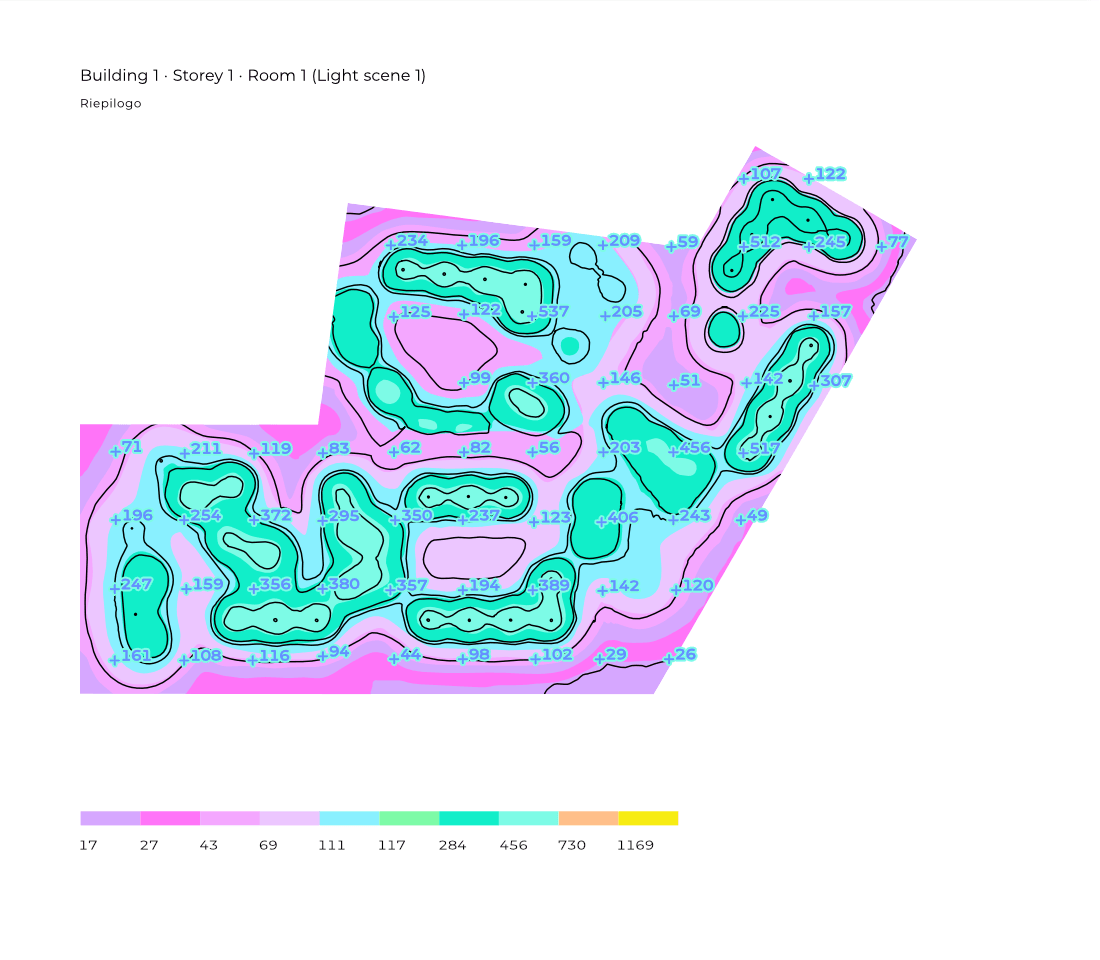
Task: Select the green 117 legend swatch
Action: [409, 818]
